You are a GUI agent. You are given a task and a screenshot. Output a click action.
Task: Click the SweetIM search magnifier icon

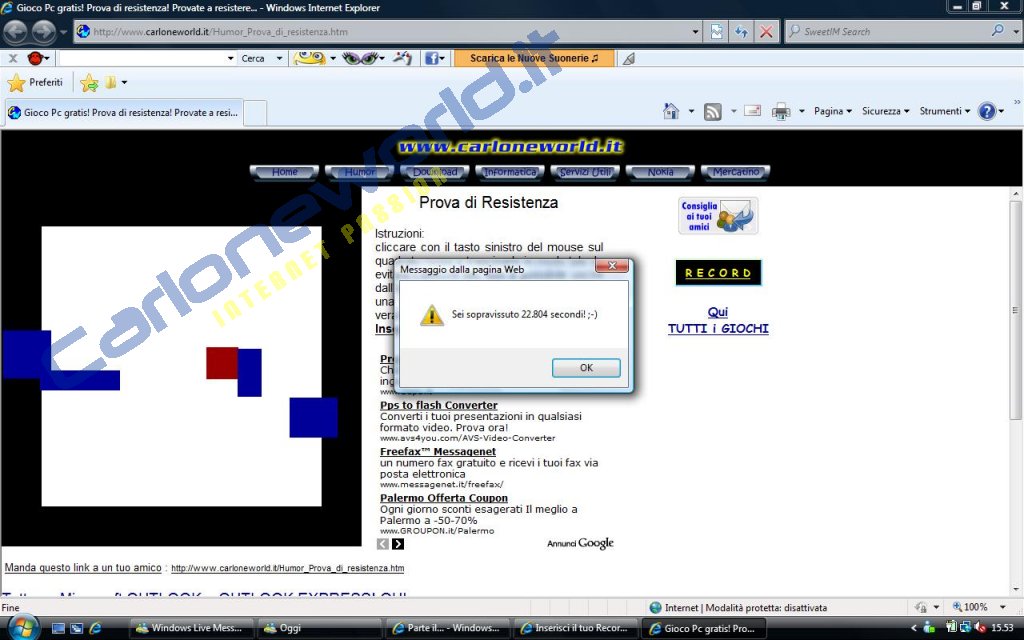pyautogui.click(x=997, y=31)
